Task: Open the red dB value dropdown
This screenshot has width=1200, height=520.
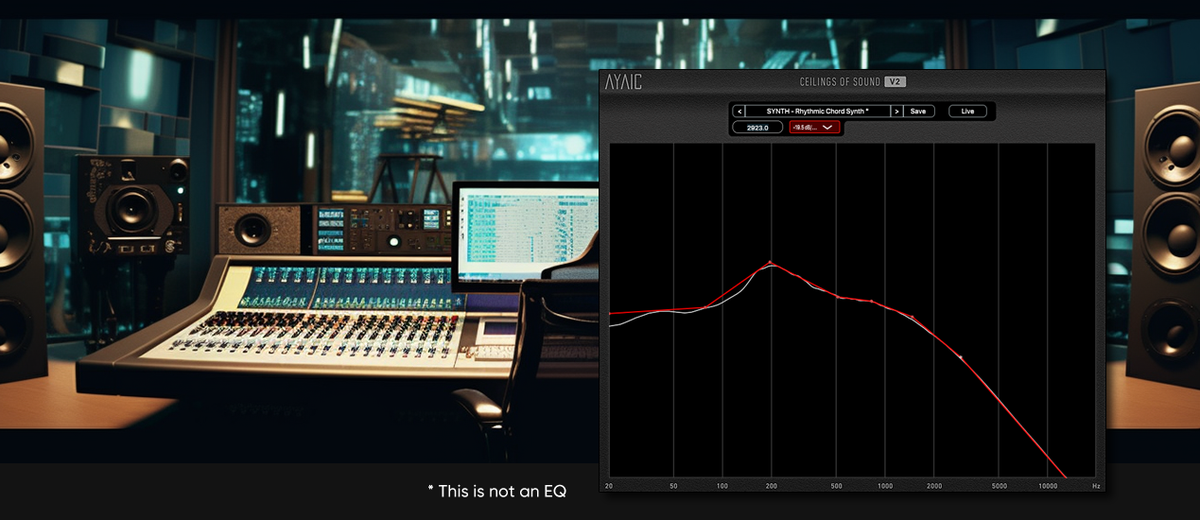Action: coord(815,127)
